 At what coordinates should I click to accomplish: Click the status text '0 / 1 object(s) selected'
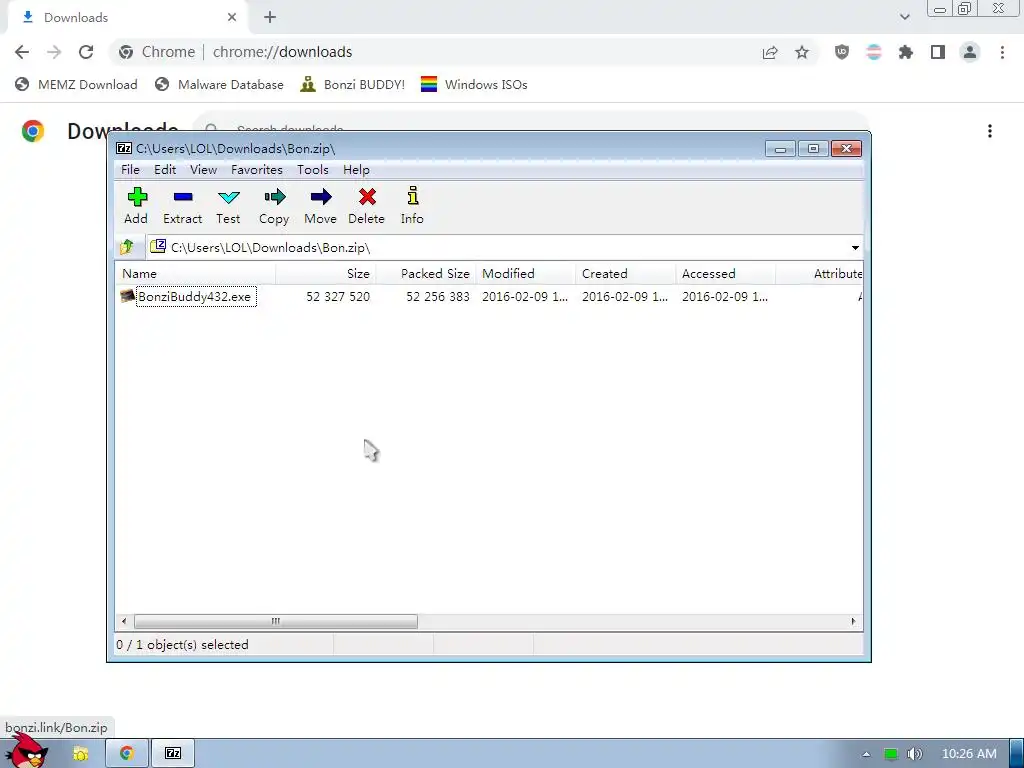coord(182,645)
